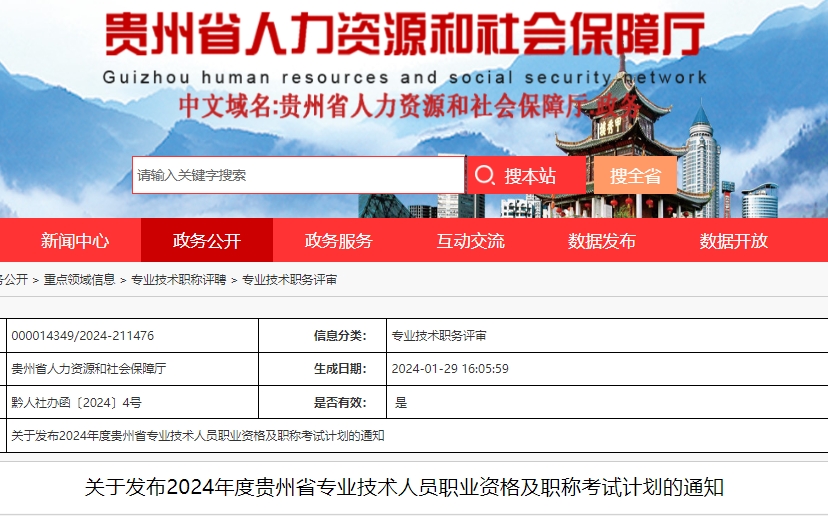Navigate to 专业技术职称评聘 in the breadcrumb
The image size is (828, 516).
179,280
